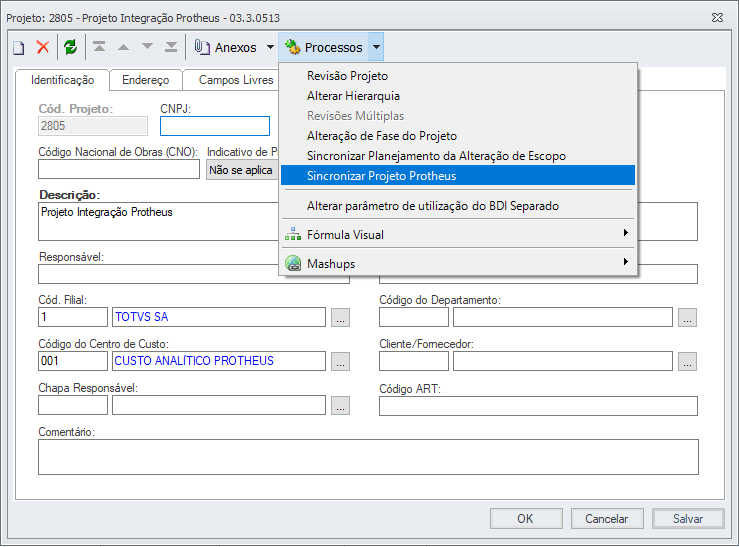Click the Salvar button
Viewport: 739px width, 547px height.
(688, 519)
